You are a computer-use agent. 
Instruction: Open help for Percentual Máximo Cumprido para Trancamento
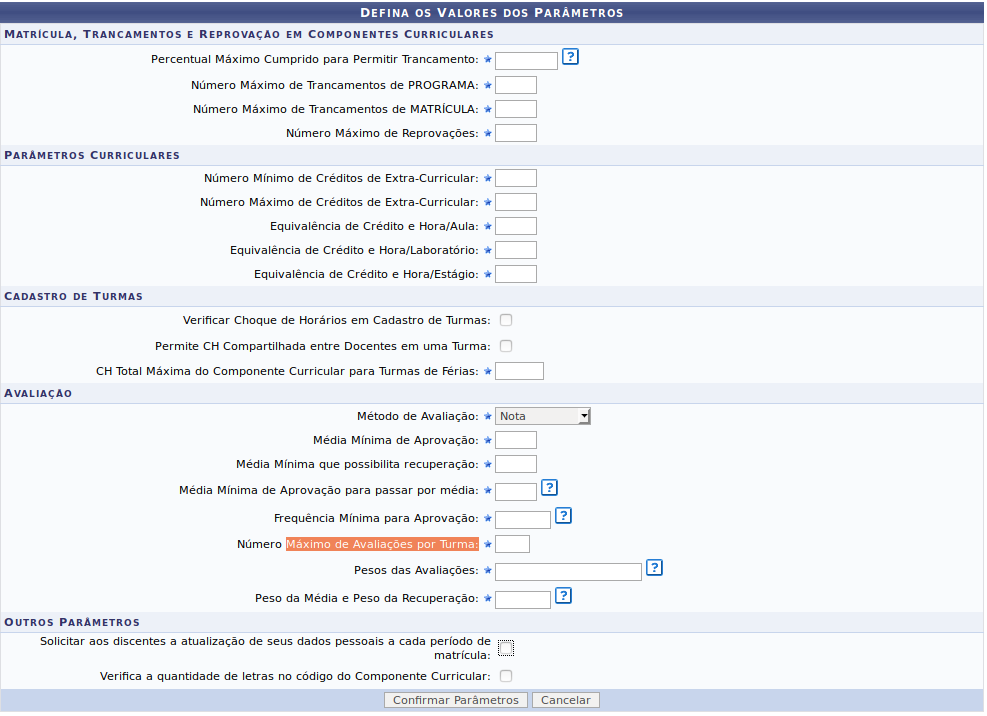click(x=570, y=57)
